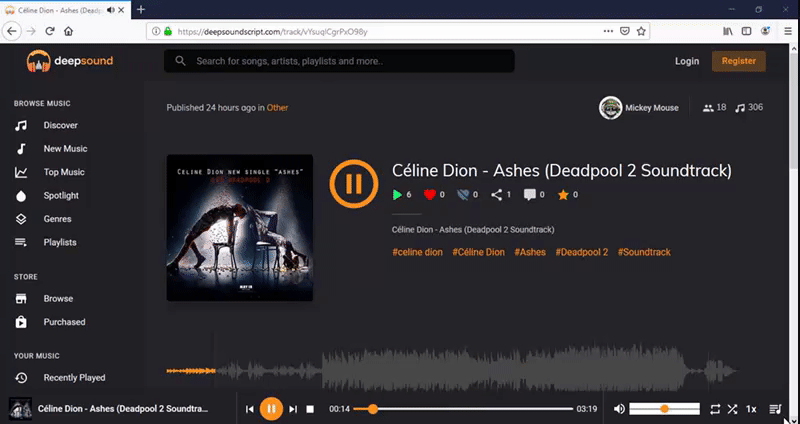Share the track via share icon
This screenshot has width=800, height=424.
(x=496, y=194)
